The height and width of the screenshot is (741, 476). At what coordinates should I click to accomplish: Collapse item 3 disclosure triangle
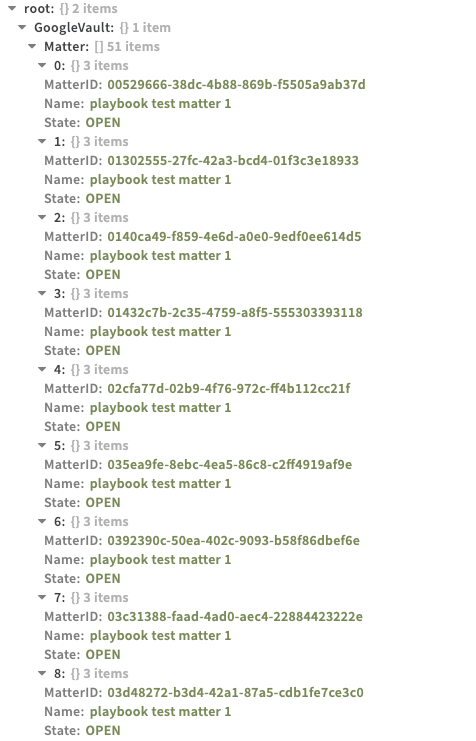42,293
